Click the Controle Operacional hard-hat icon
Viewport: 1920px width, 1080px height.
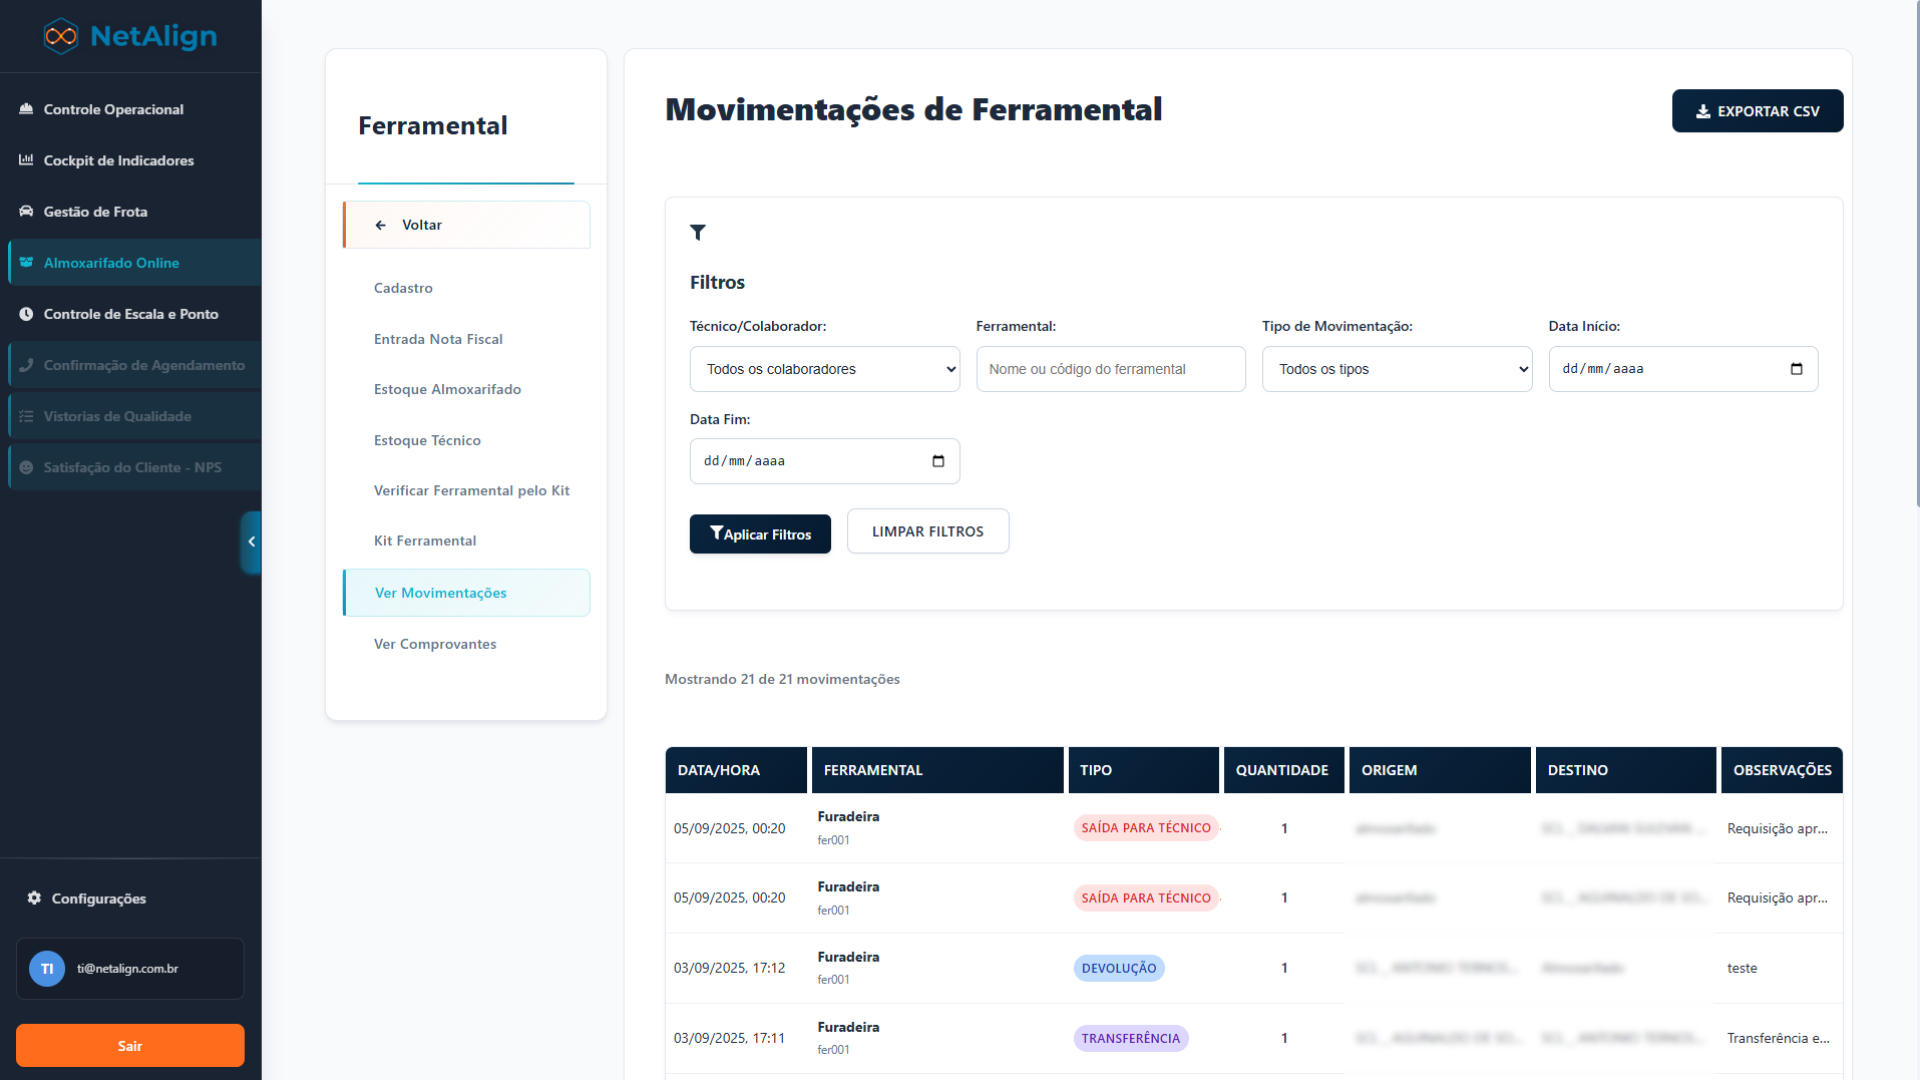click(26, 109)
